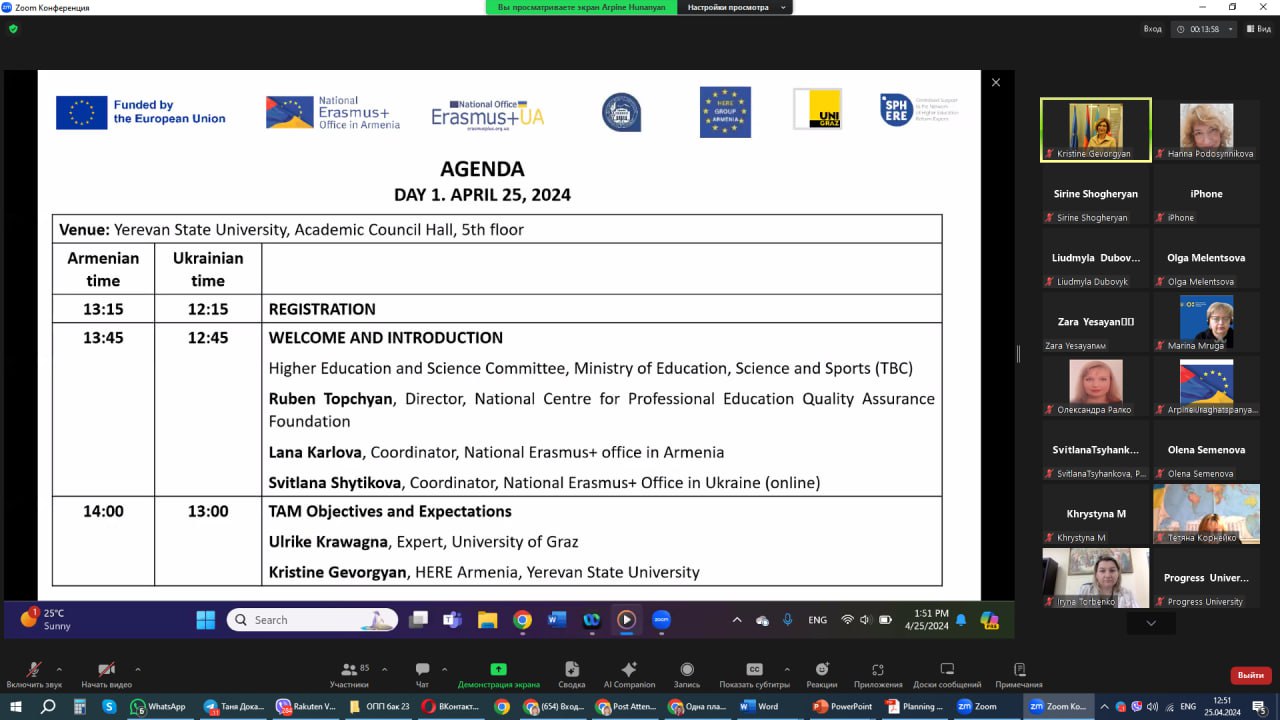Start camera with Начать видео button
This screenshot has height=720, width=1280.
point(106,670)
